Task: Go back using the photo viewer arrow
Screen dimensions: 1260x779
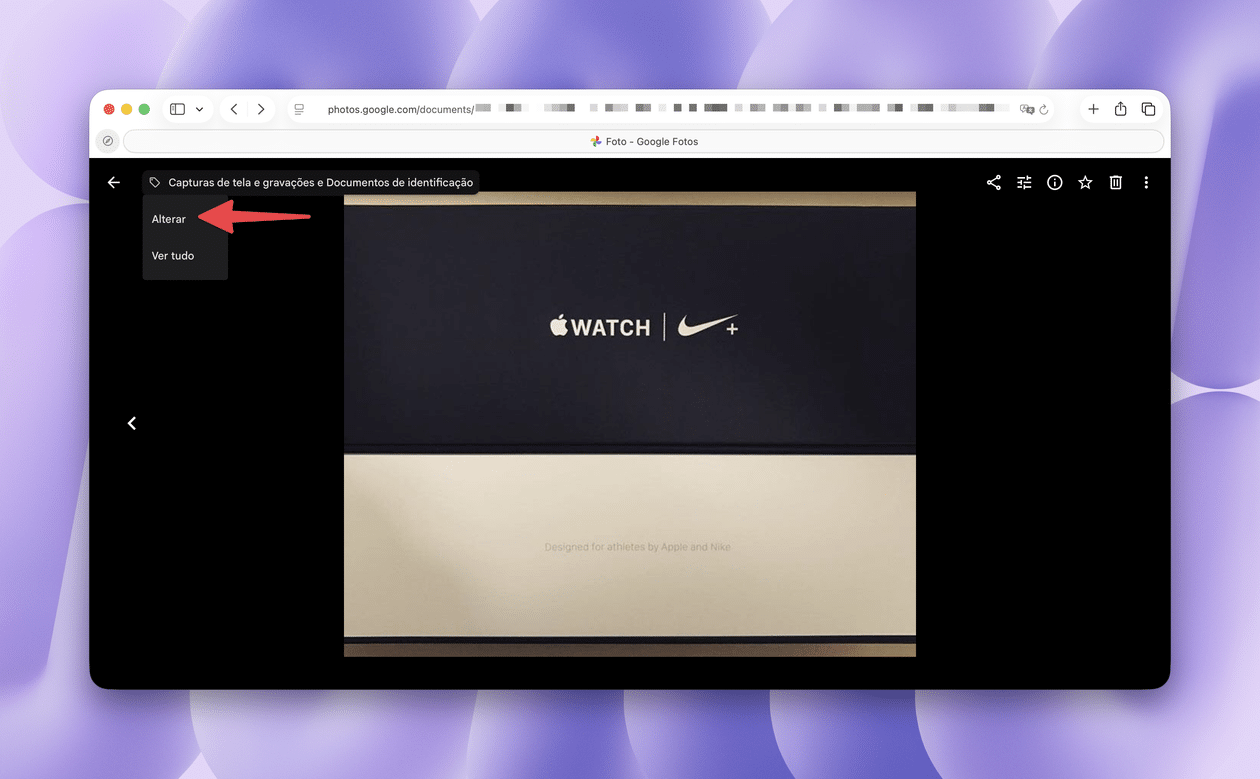Action: (x=114, y=183)
